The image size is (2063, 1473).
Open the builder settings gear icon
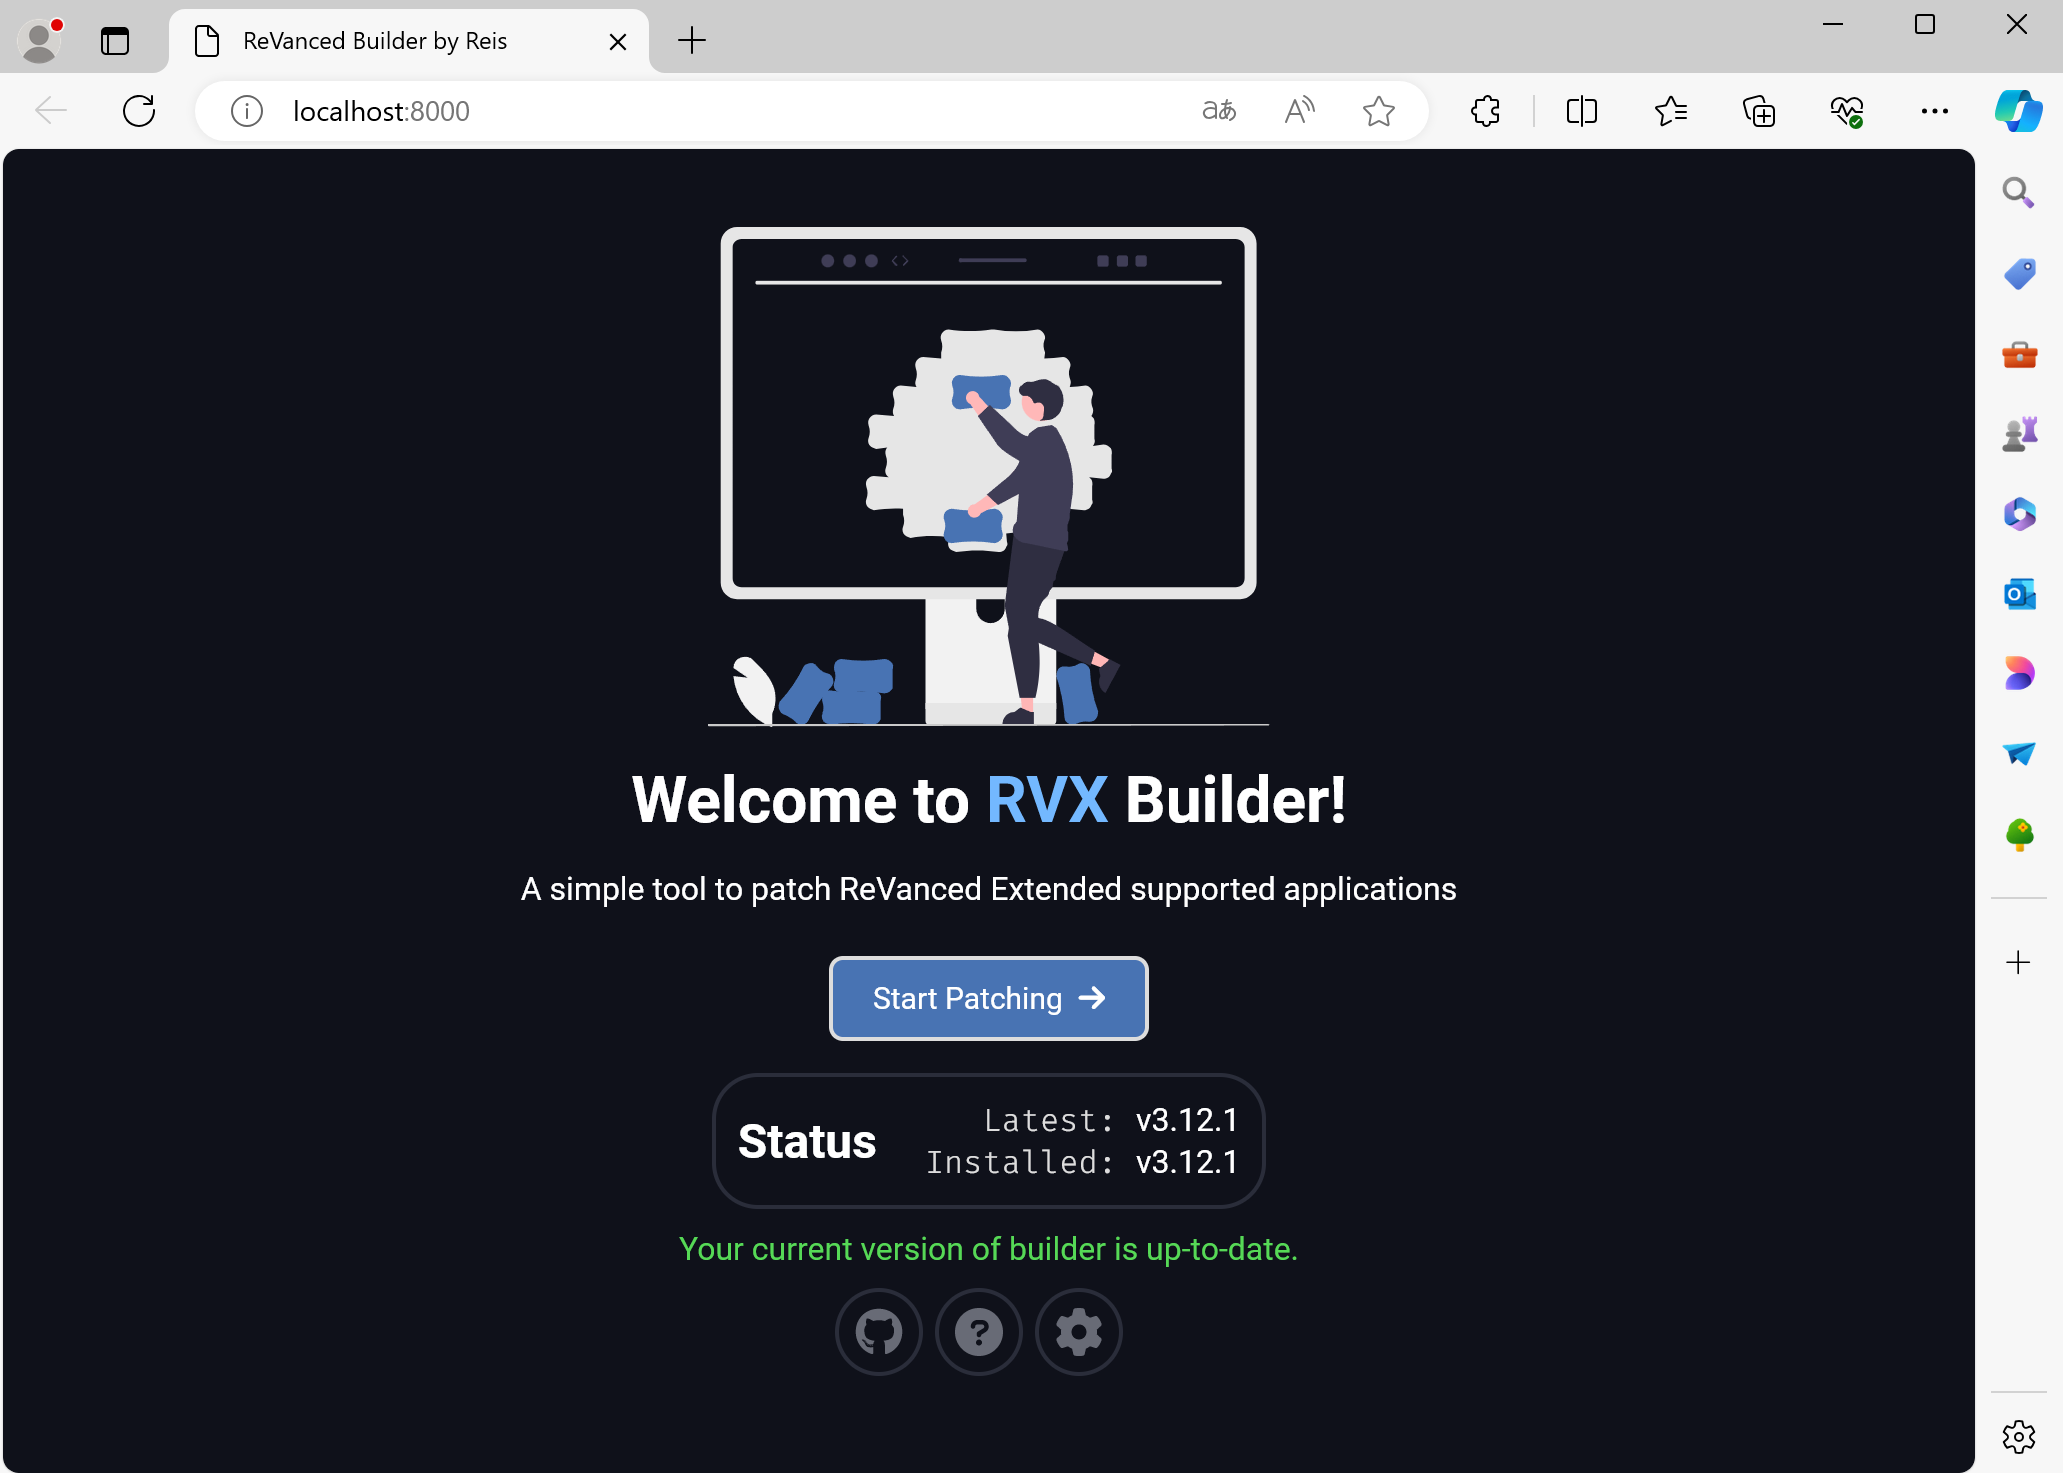point(1078,1332)
